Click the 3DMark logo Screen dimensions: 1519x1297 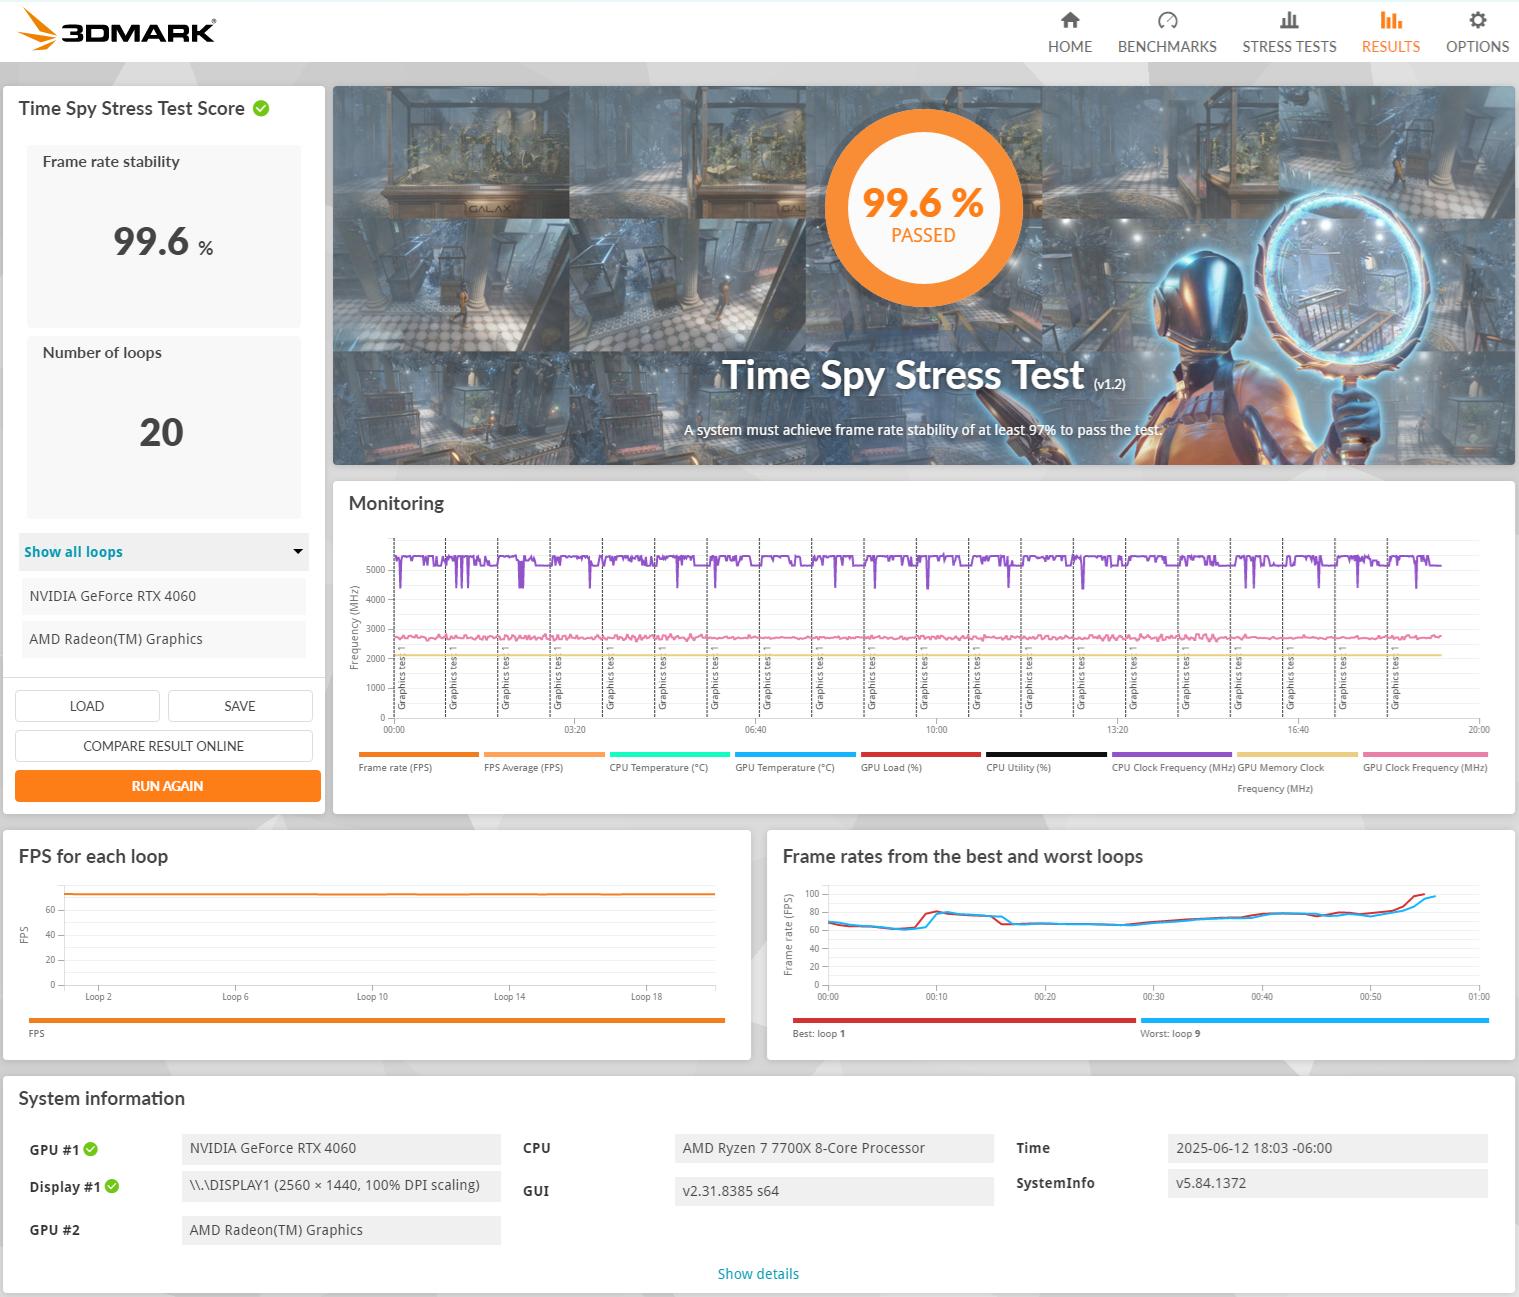(118, 30)
